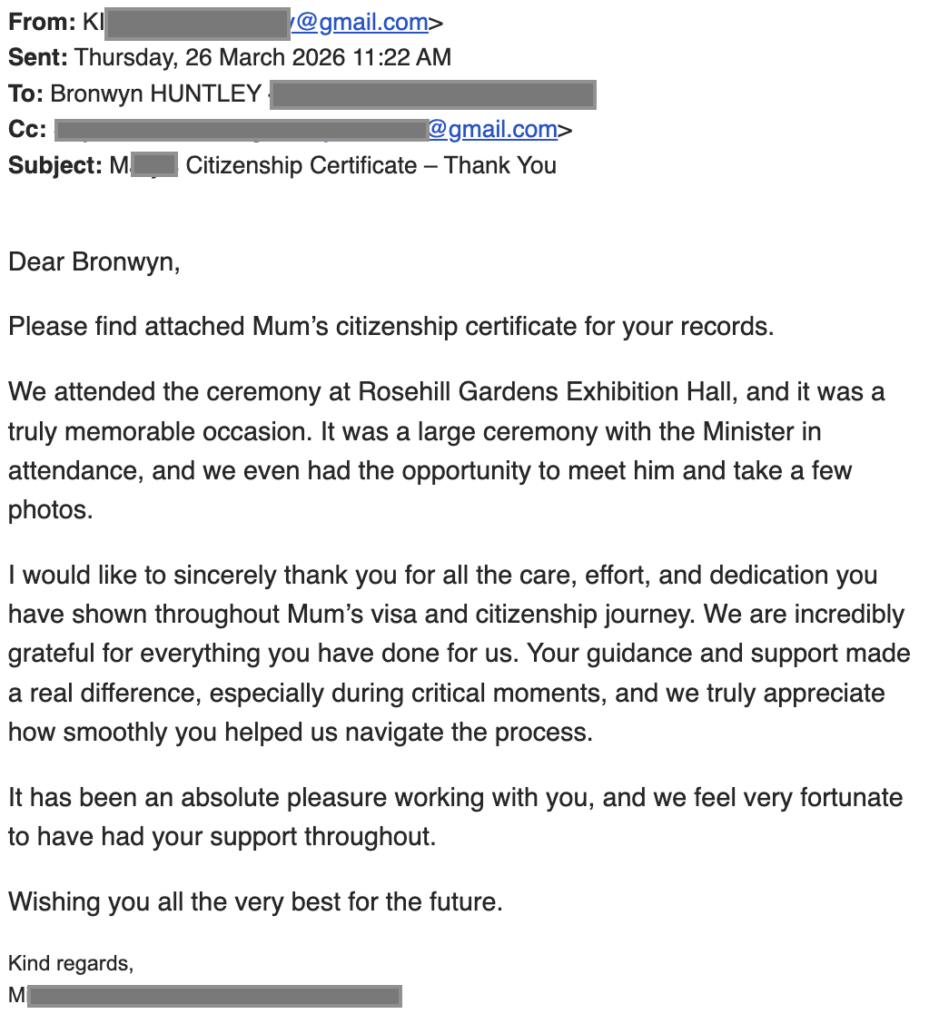Click the sentence about attached citizenship certificate
939x1024 pixels.
(x=390, y=327)
